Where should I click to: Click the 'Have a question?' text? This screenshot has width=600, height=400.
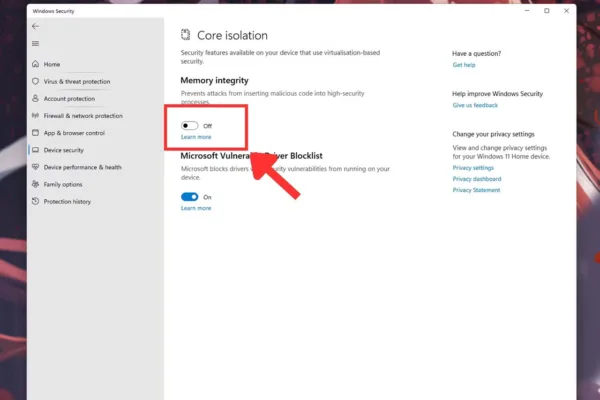[476, 54]
